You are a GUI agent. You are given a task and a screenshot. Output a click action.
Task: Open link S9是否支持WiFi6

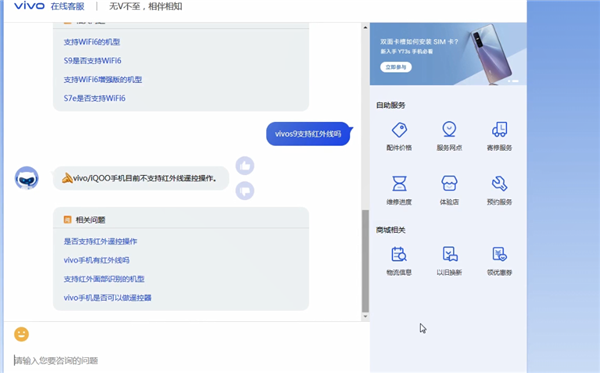point(92,61)
